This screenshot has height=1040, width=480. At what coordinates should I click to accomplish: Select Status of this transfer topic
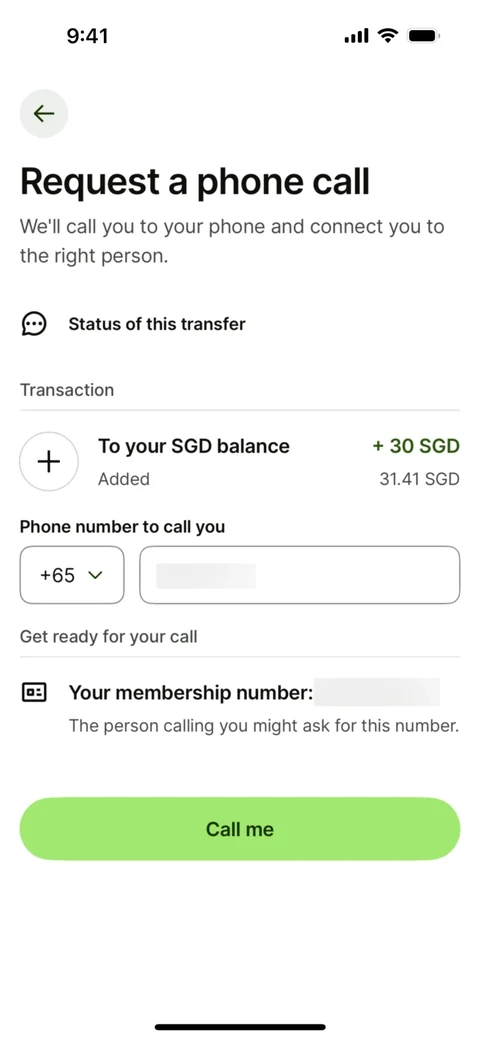tap(157, 324)
